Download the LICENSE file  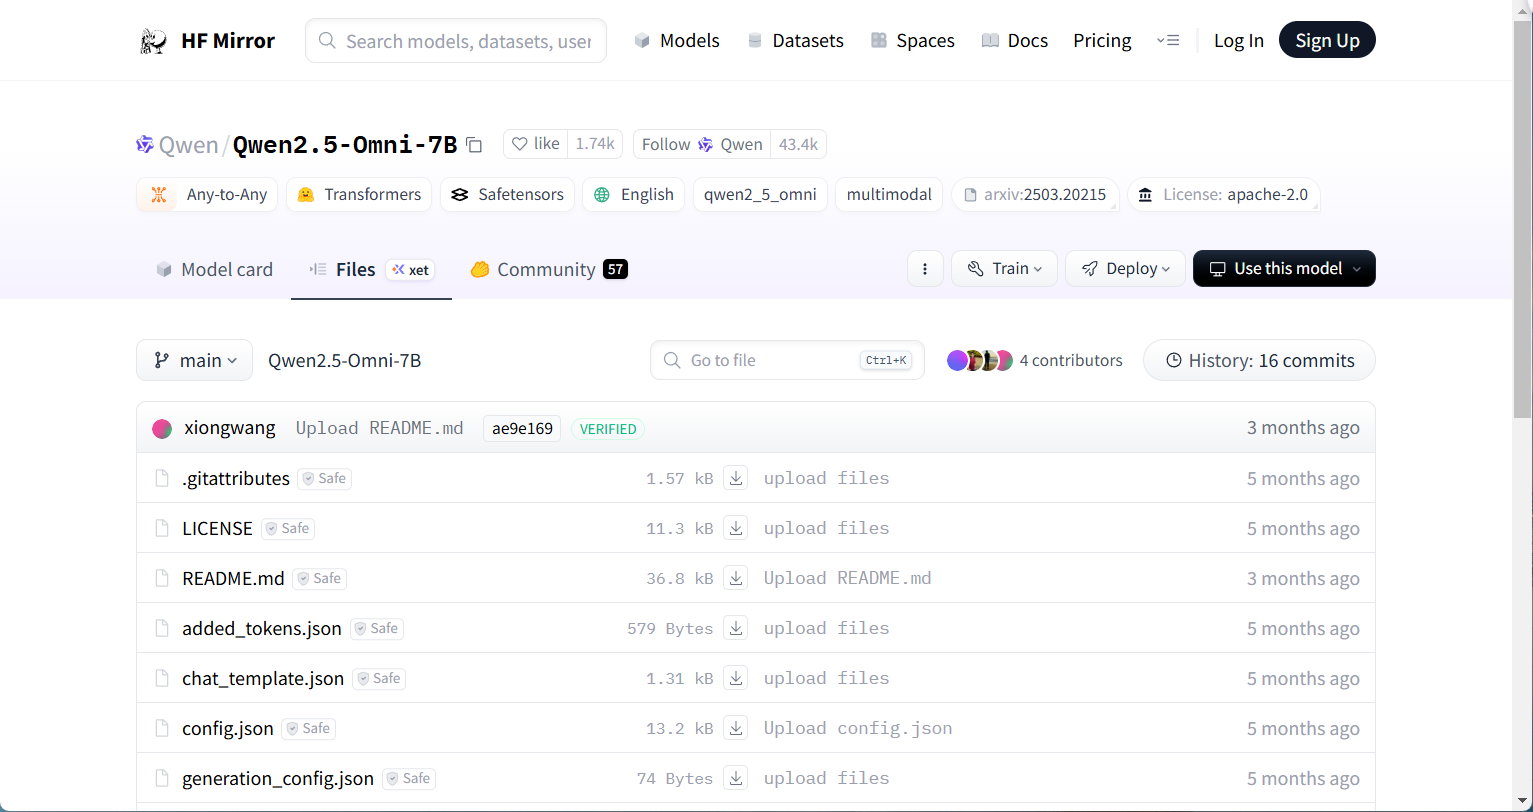coord(736,528)
